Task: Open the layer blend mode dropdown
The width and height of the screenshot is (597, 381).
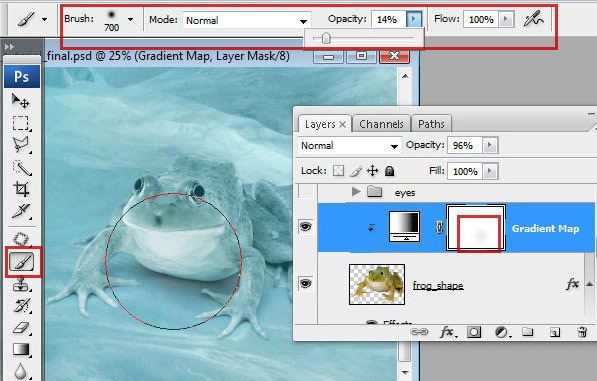Action: pyautogui.click(x=349, y=146)
